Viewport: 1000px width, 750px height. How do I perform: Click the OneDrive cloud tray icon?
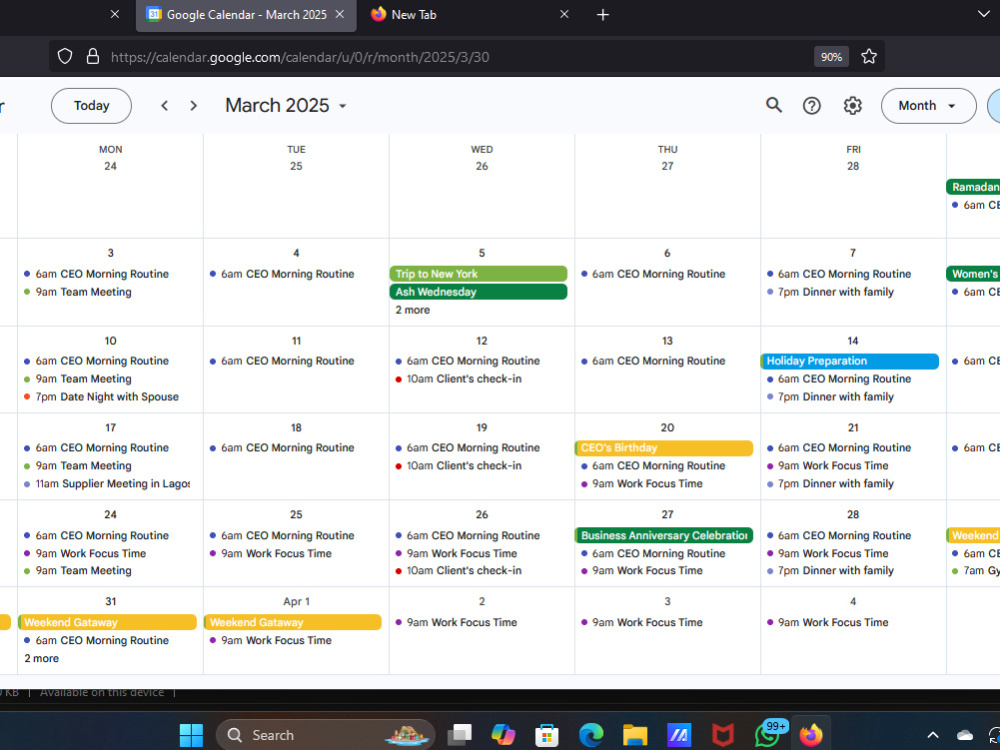(x=965, y=735)
